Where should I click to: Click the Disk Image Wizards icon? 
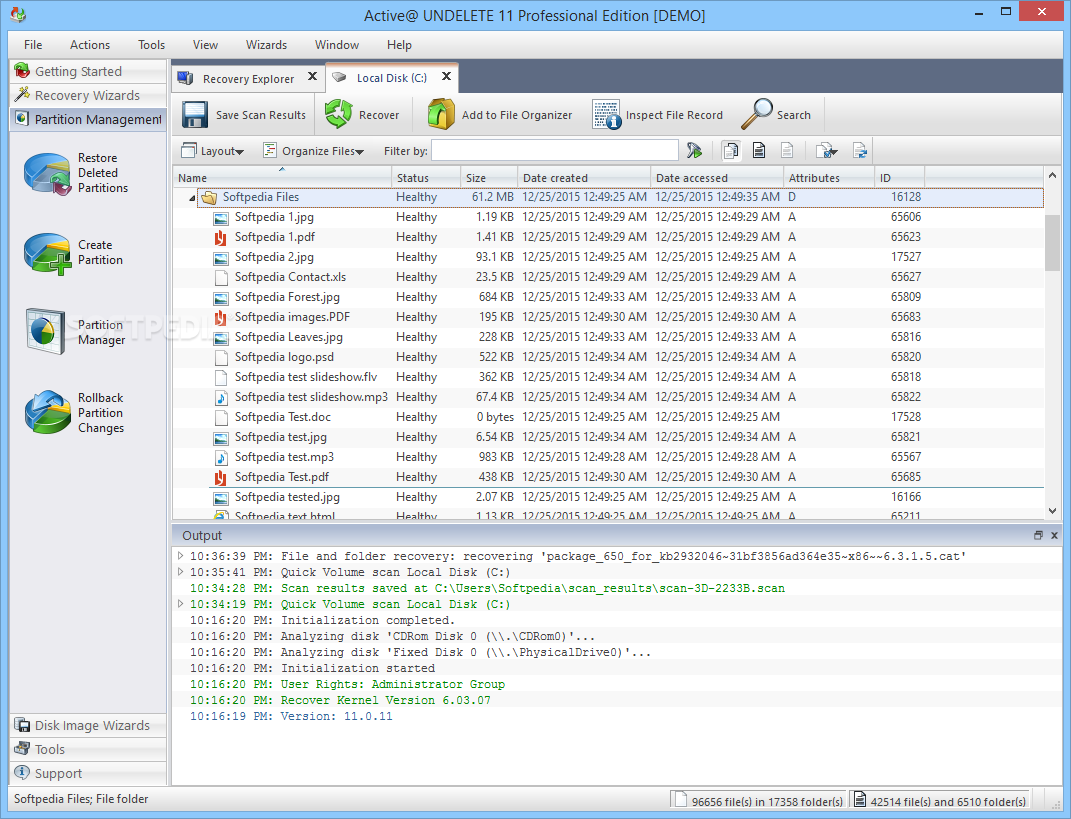coord(22,725)
